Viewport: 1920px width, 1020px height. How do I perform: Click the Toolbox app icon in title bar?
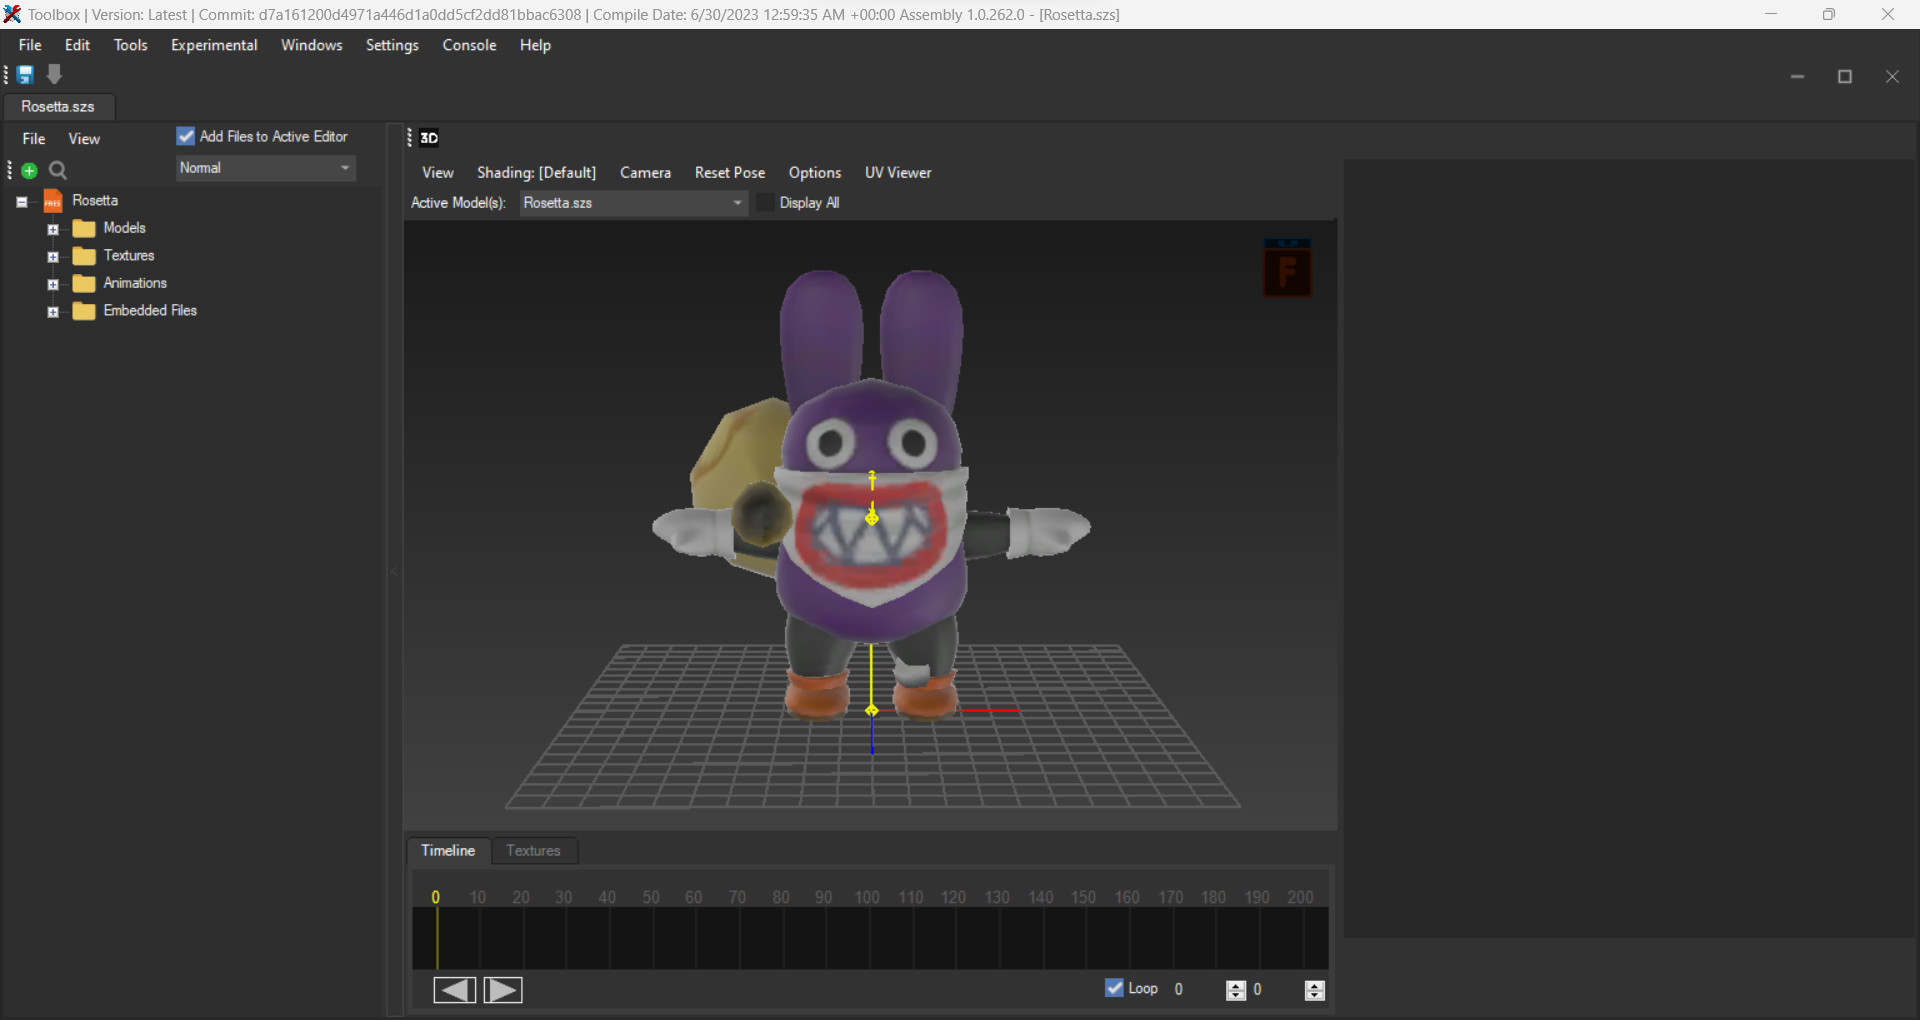coord(12,14)
